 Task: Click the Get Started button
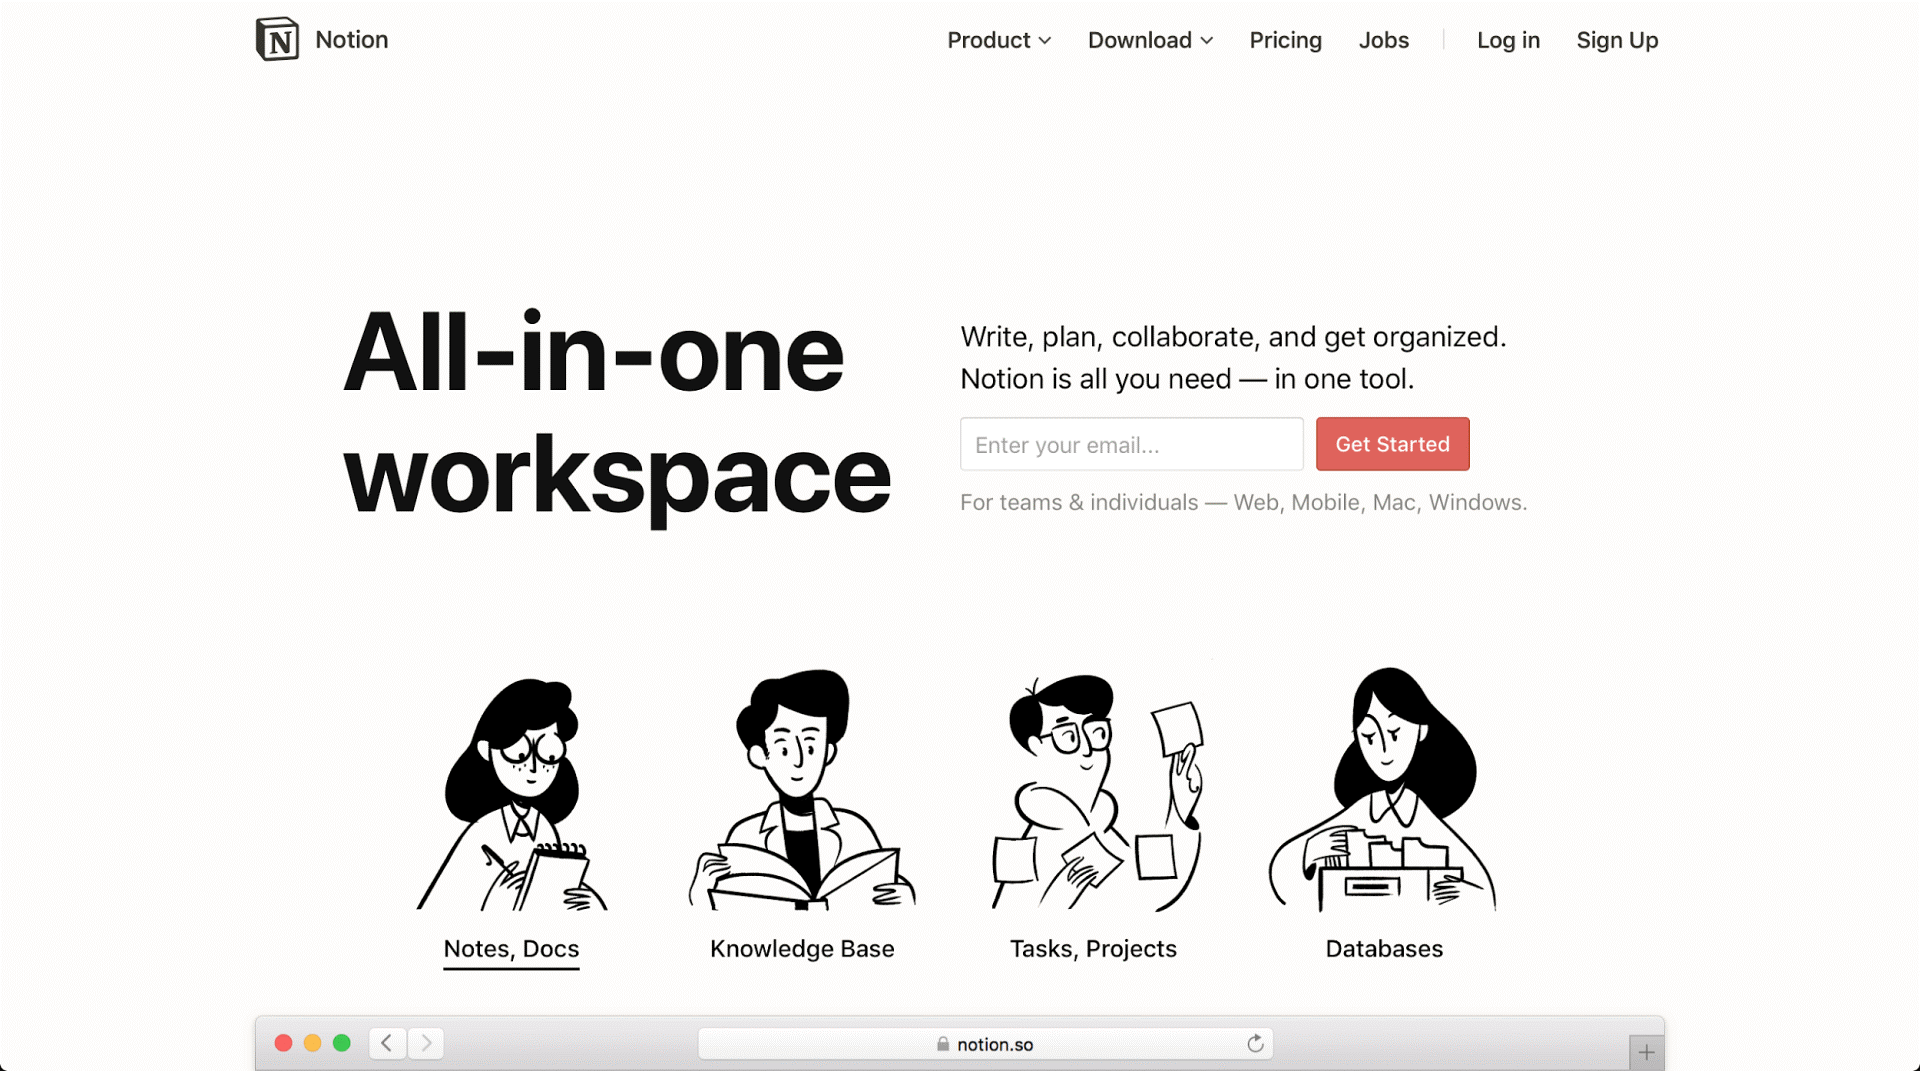click(x=1393, y=443)
